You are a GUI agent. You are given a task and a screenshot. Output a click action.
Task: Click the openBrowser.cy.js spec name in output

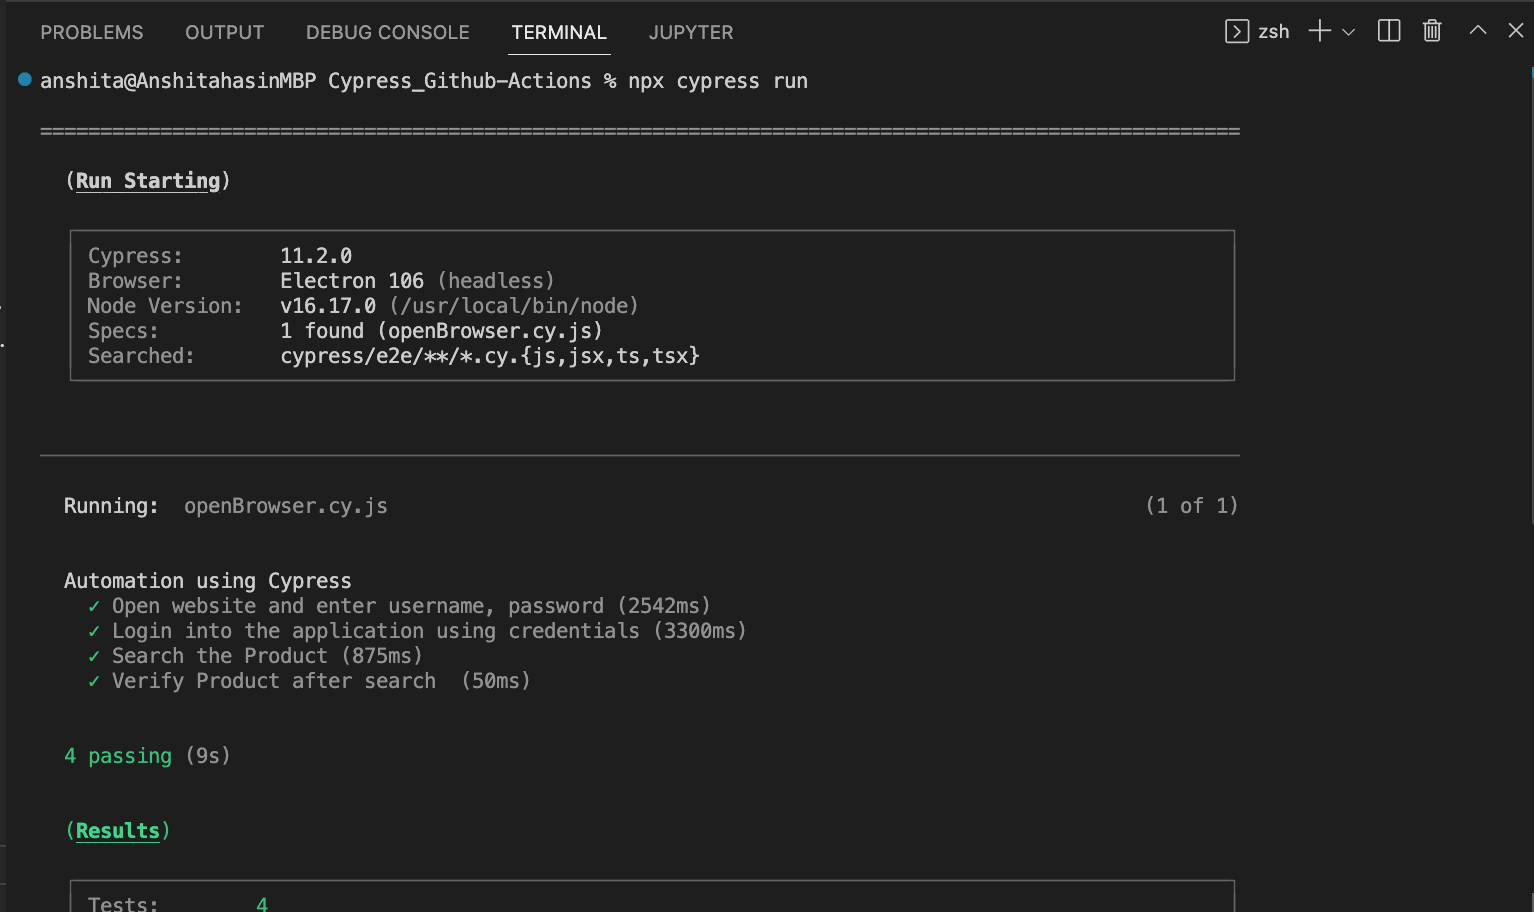[285, 506]
